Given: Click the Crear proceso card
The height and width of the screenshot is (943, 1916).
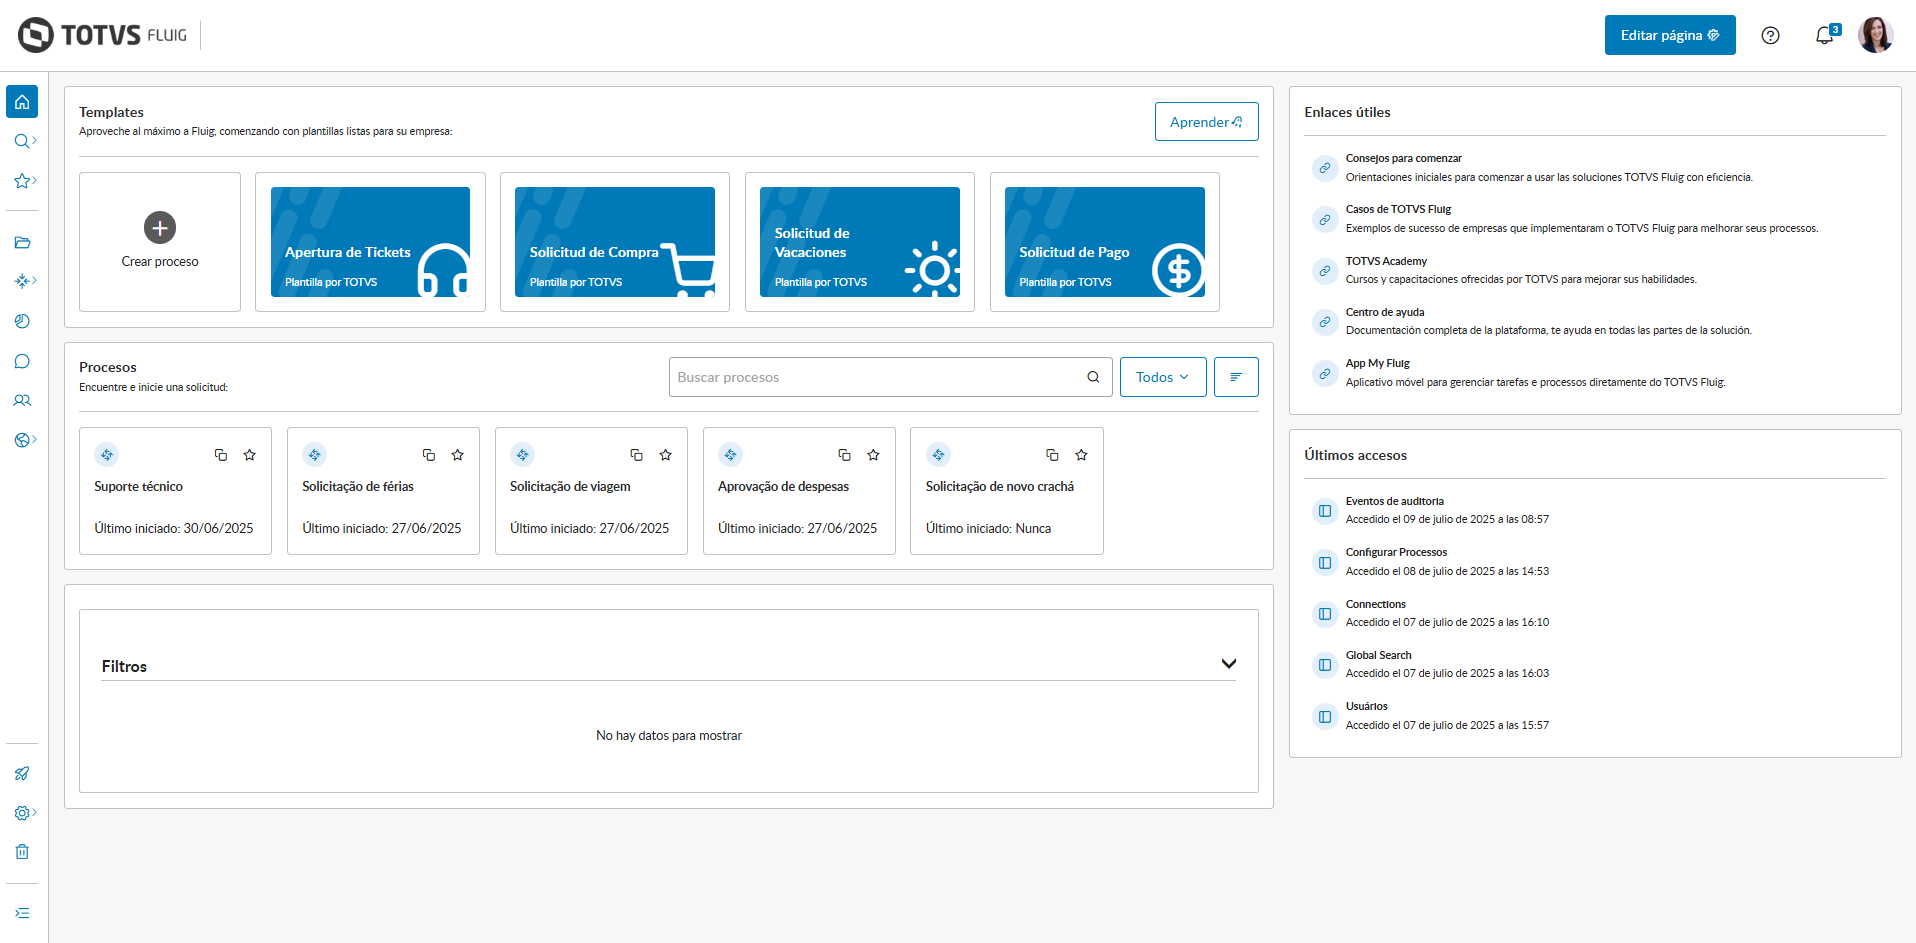Looking at the screenshot, I should pyautogui.click(x=160, y=242).
